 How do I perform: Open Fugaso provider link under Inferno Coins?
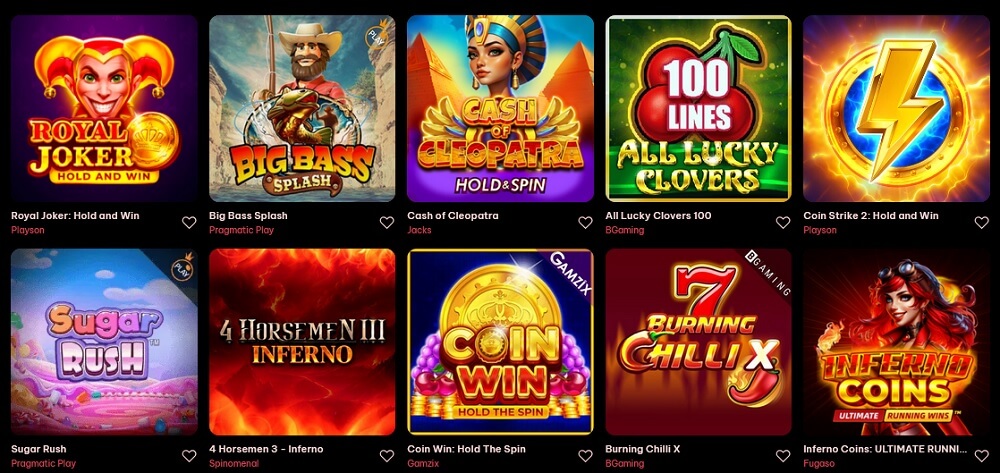click(819, 463)
